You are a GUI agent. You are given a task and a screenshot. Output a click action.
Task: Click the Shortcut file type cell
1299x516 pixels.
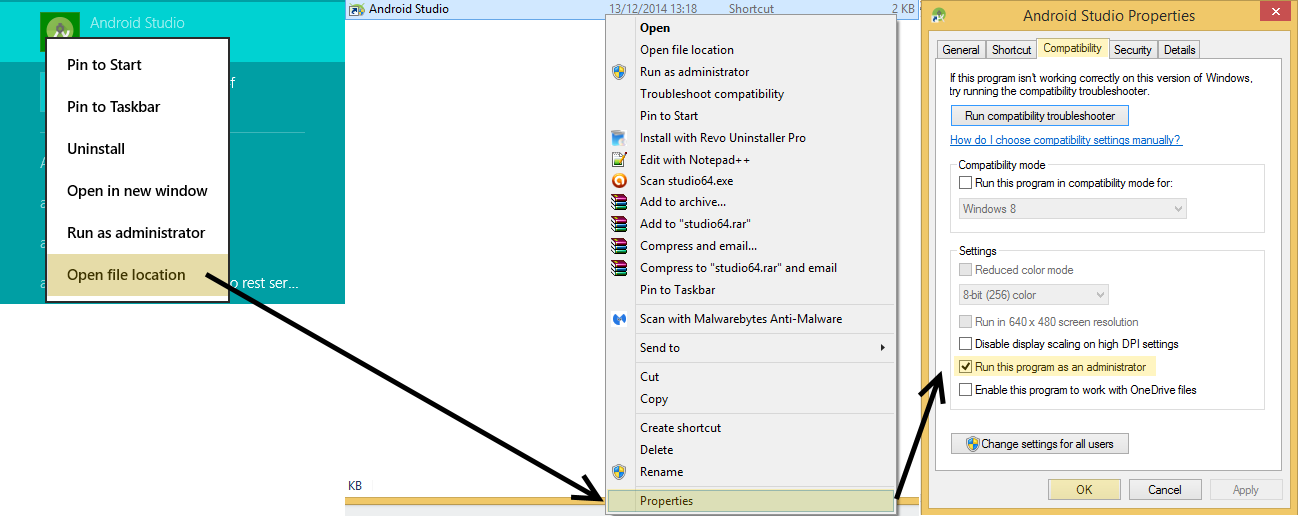tap(751, 9)
